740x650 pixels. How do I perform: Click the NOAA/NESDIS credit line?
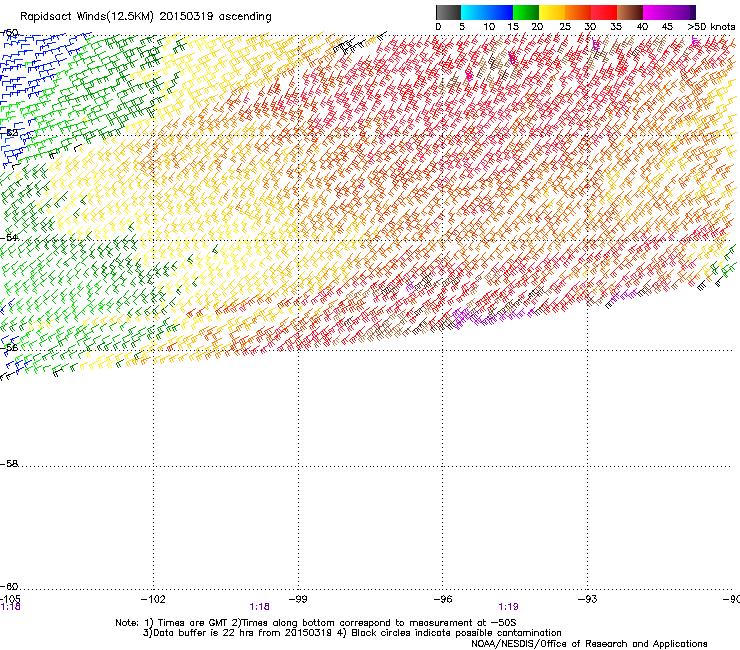pos(589,644)
